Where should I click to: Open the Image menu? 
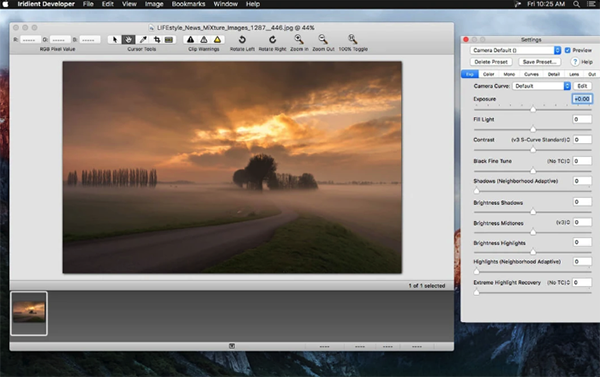coord(154,4)
